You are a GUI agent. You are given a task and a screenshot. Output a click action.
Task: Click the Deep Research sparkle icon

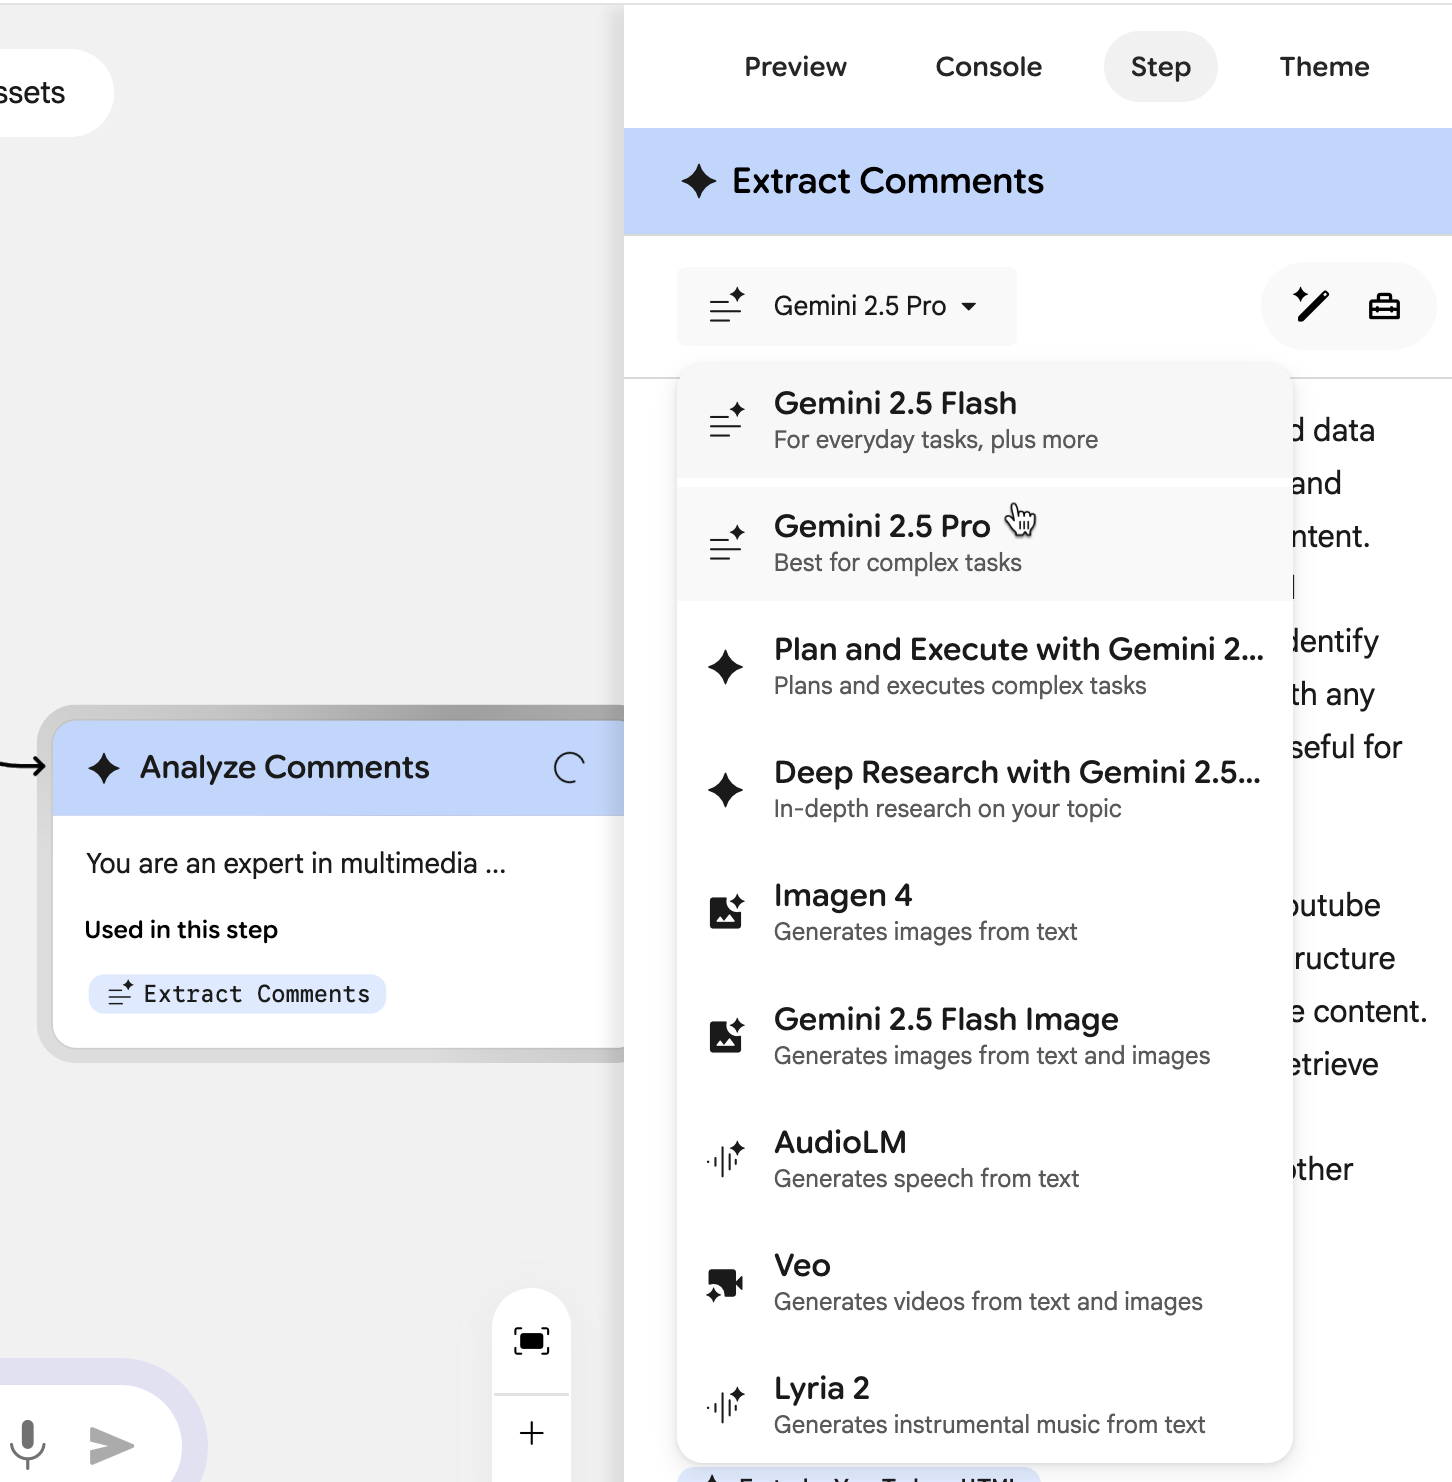coord(726,790)
